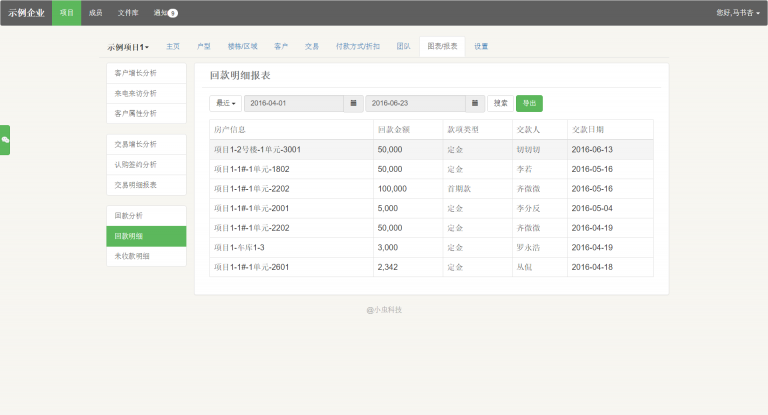
Task: Expand the 最近 date range dropdown
Action: coord(225,103)
